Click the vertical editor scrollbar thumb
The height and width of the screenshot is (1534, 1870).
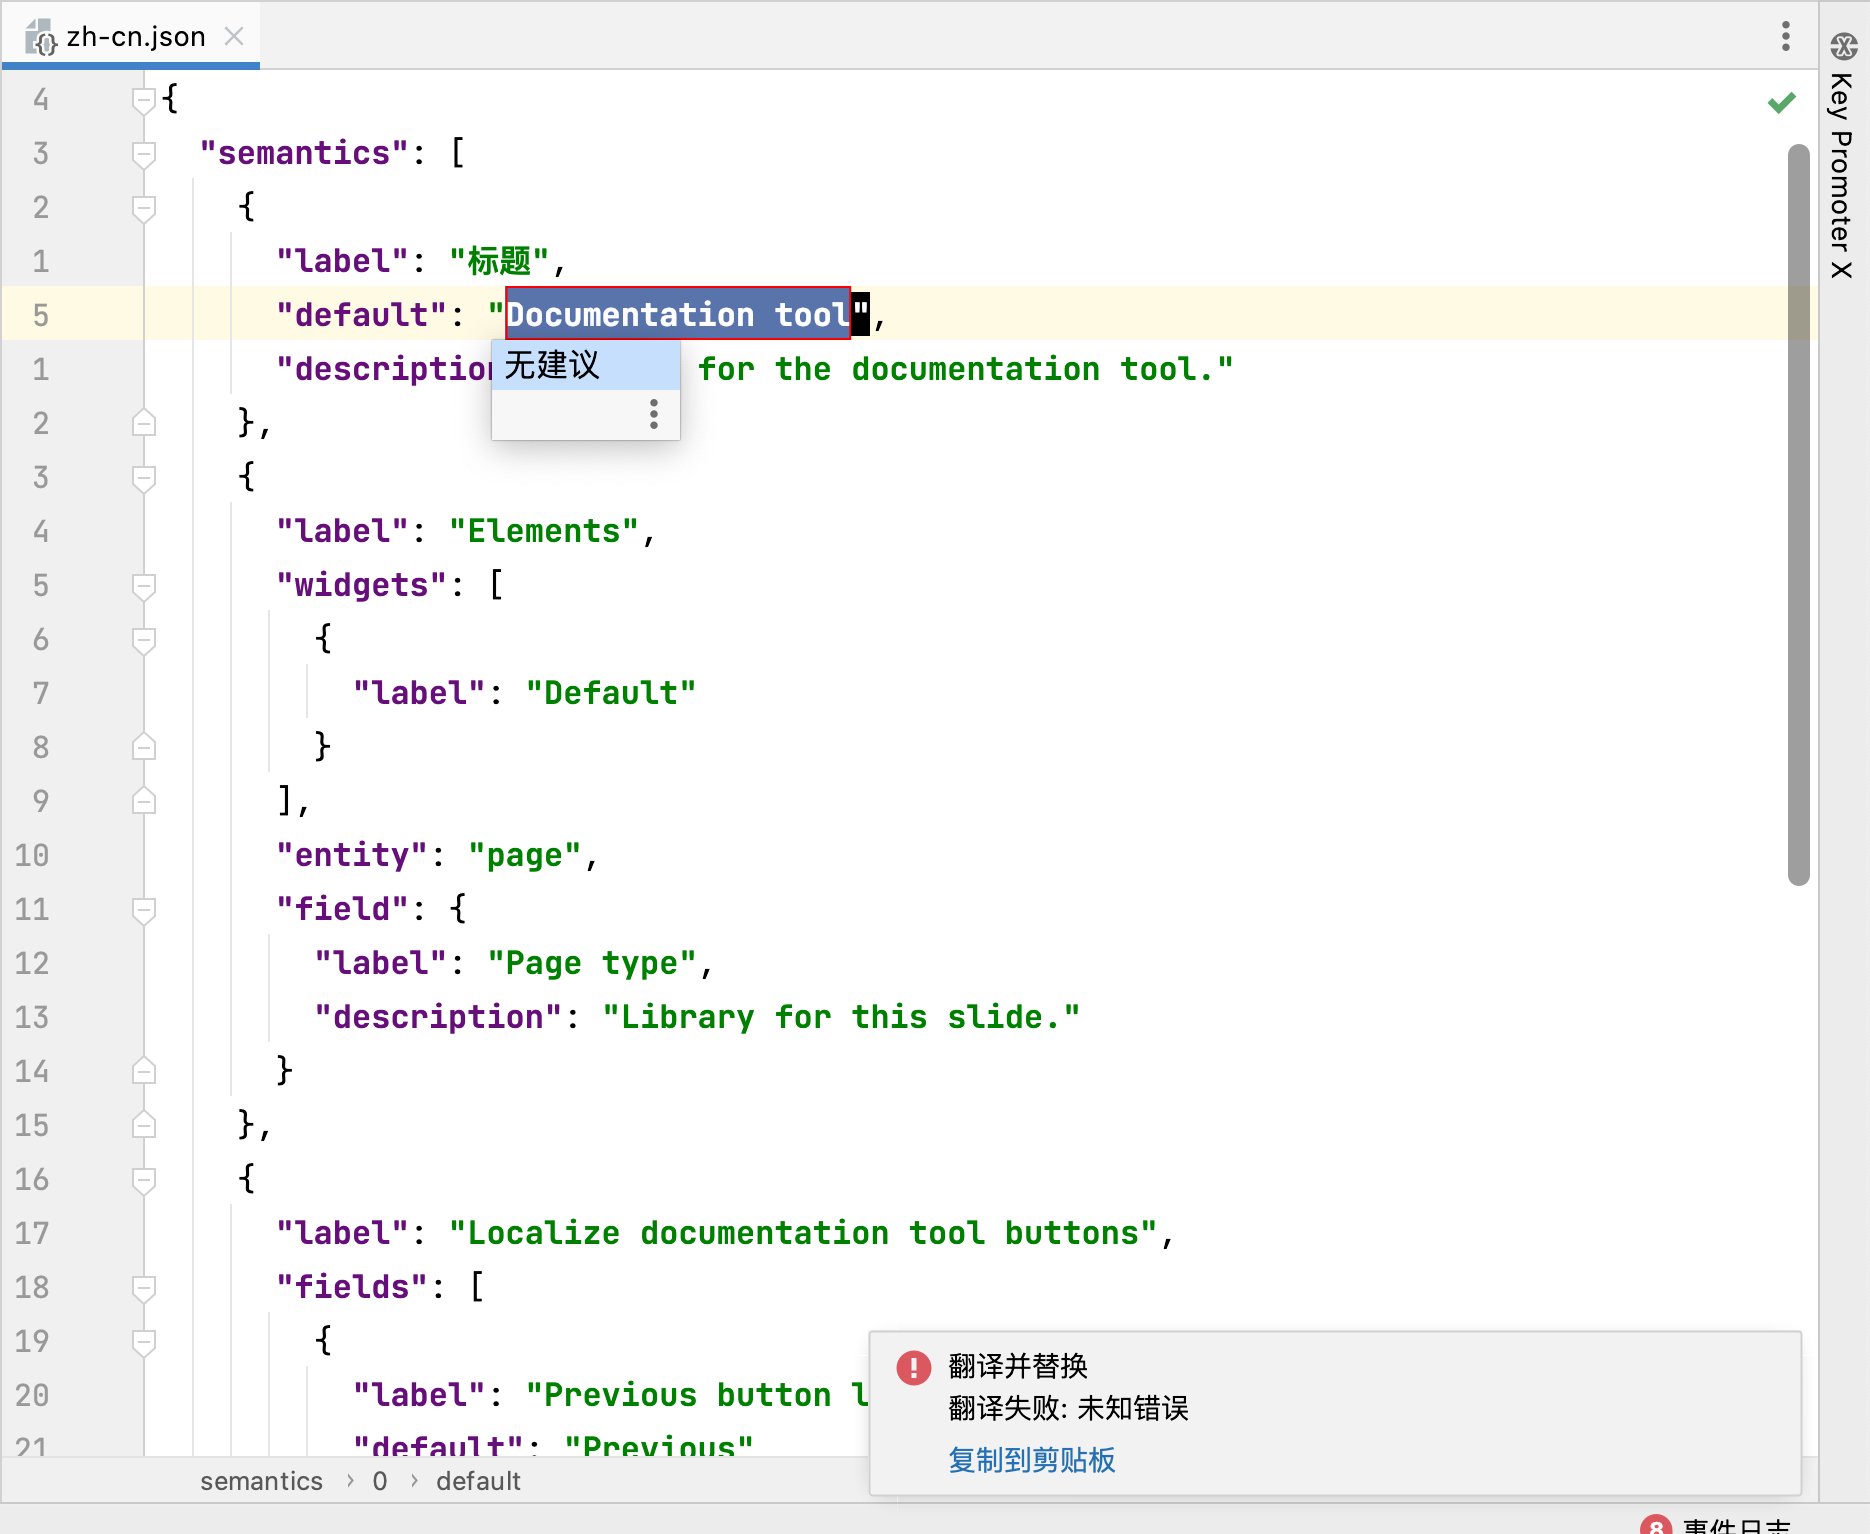click(1798, 515)
